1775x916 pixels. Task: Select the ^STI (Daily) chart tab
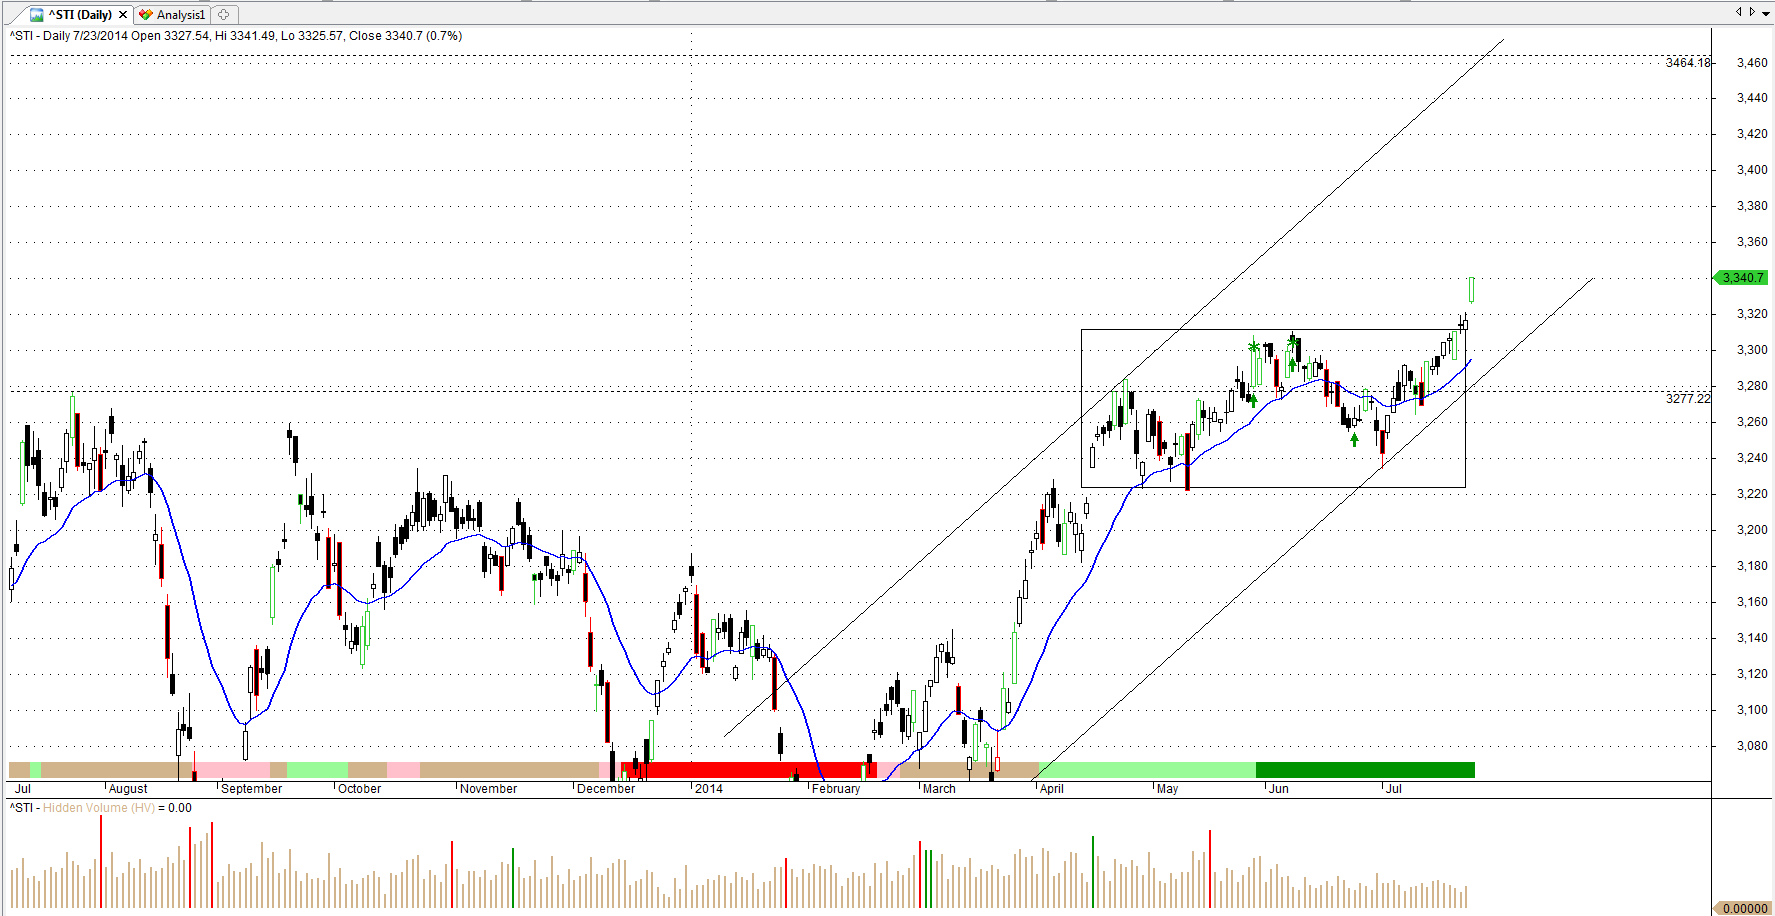(x=80, y=15)
